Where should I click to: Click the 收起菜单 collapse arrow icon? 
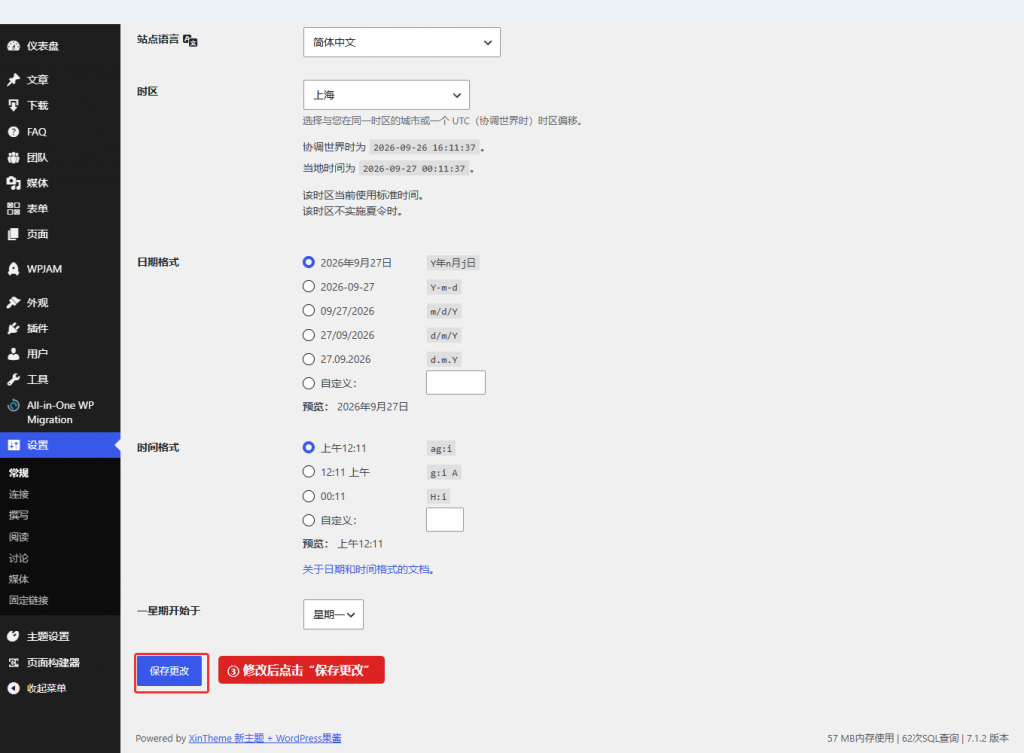tap(13, 688)
